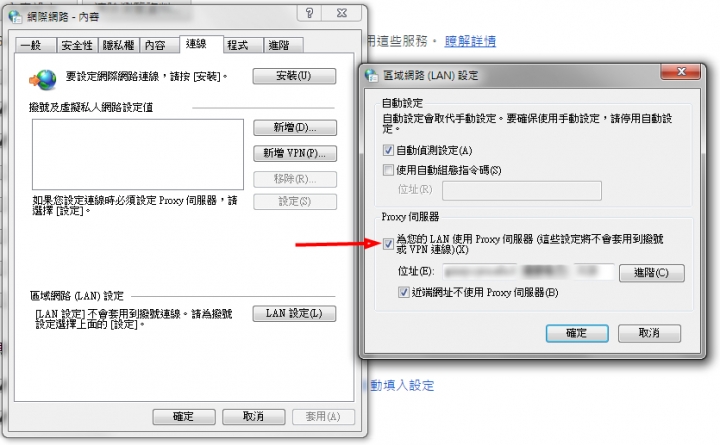720x445 pixels.
Task: Toggle 近端網址不使用 Proxy 伺服器(B) checkbox
Action: pos(403,292)
